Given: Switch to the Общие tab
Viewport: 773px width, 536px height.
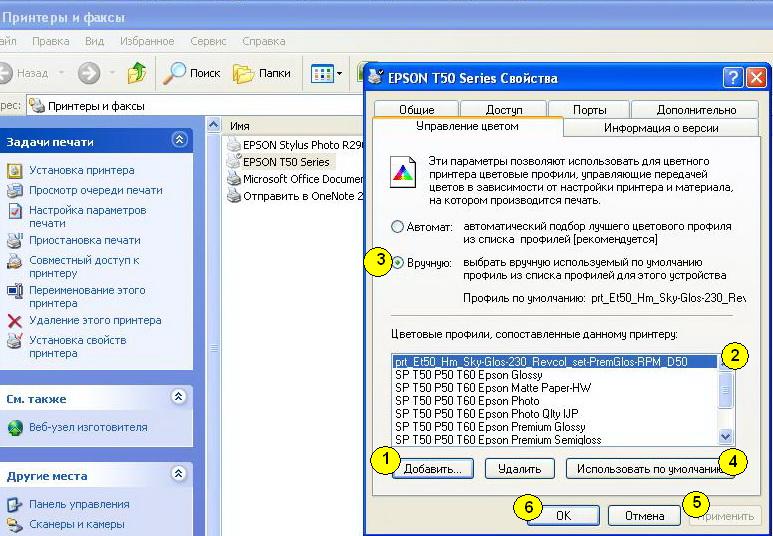Looking at the screenshot, I should point(417,109).
